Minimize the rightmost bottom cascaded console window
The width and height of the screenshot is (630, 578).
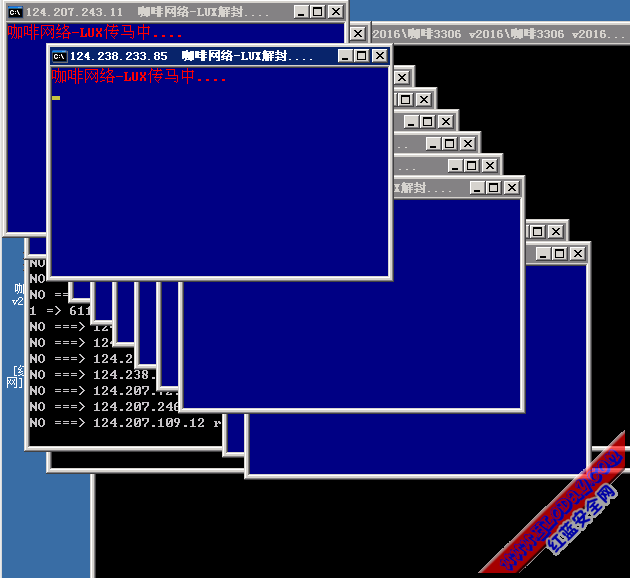pos(543,254)
